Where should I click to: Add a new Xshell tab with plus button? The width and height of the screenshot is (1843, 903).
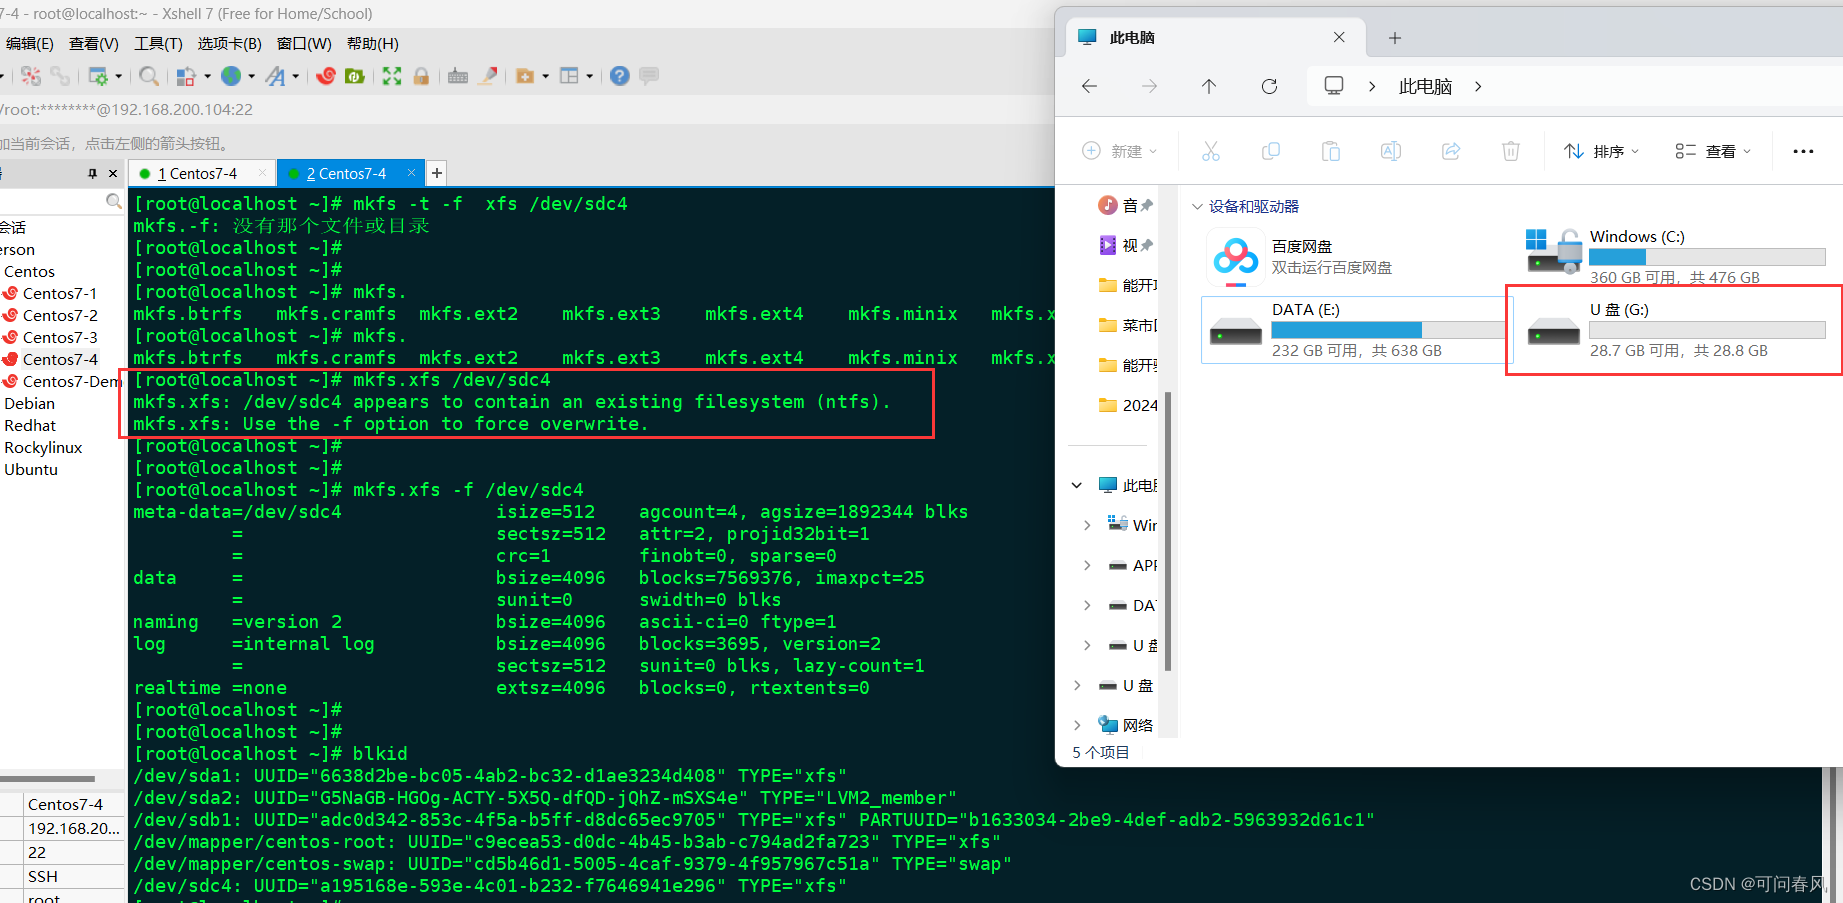[x=437, y=173]
